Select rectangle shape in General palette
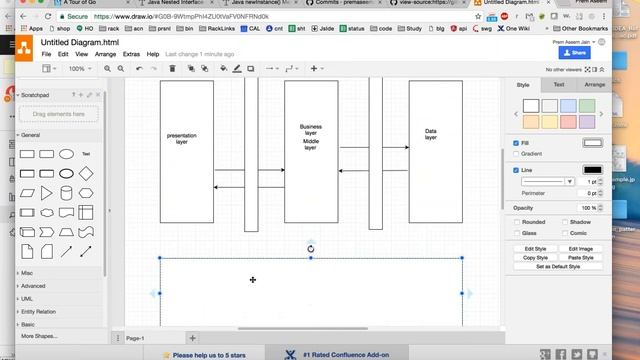Viewport: 640px width, 360px height. click(27, 154)
